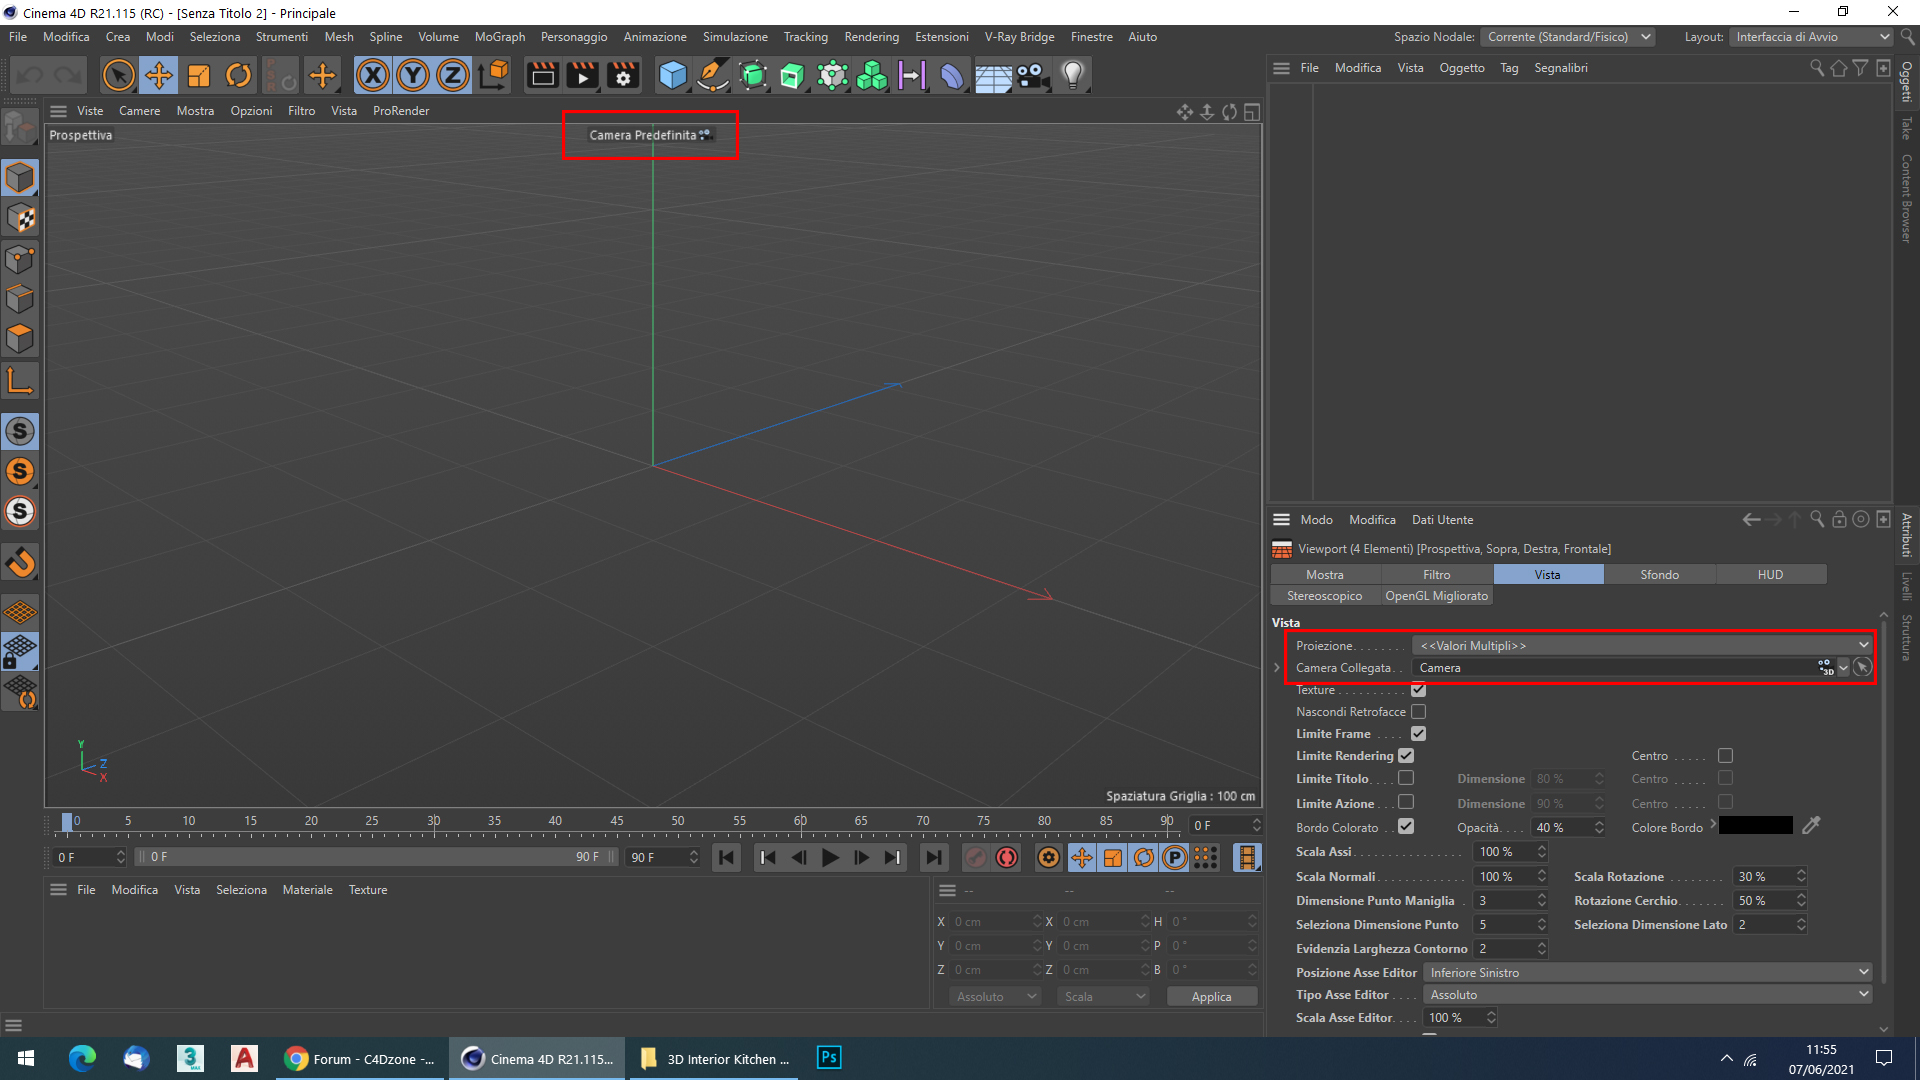
Task: Enable Snap magnet icon in left toolbar
Action: coord(20,563)
